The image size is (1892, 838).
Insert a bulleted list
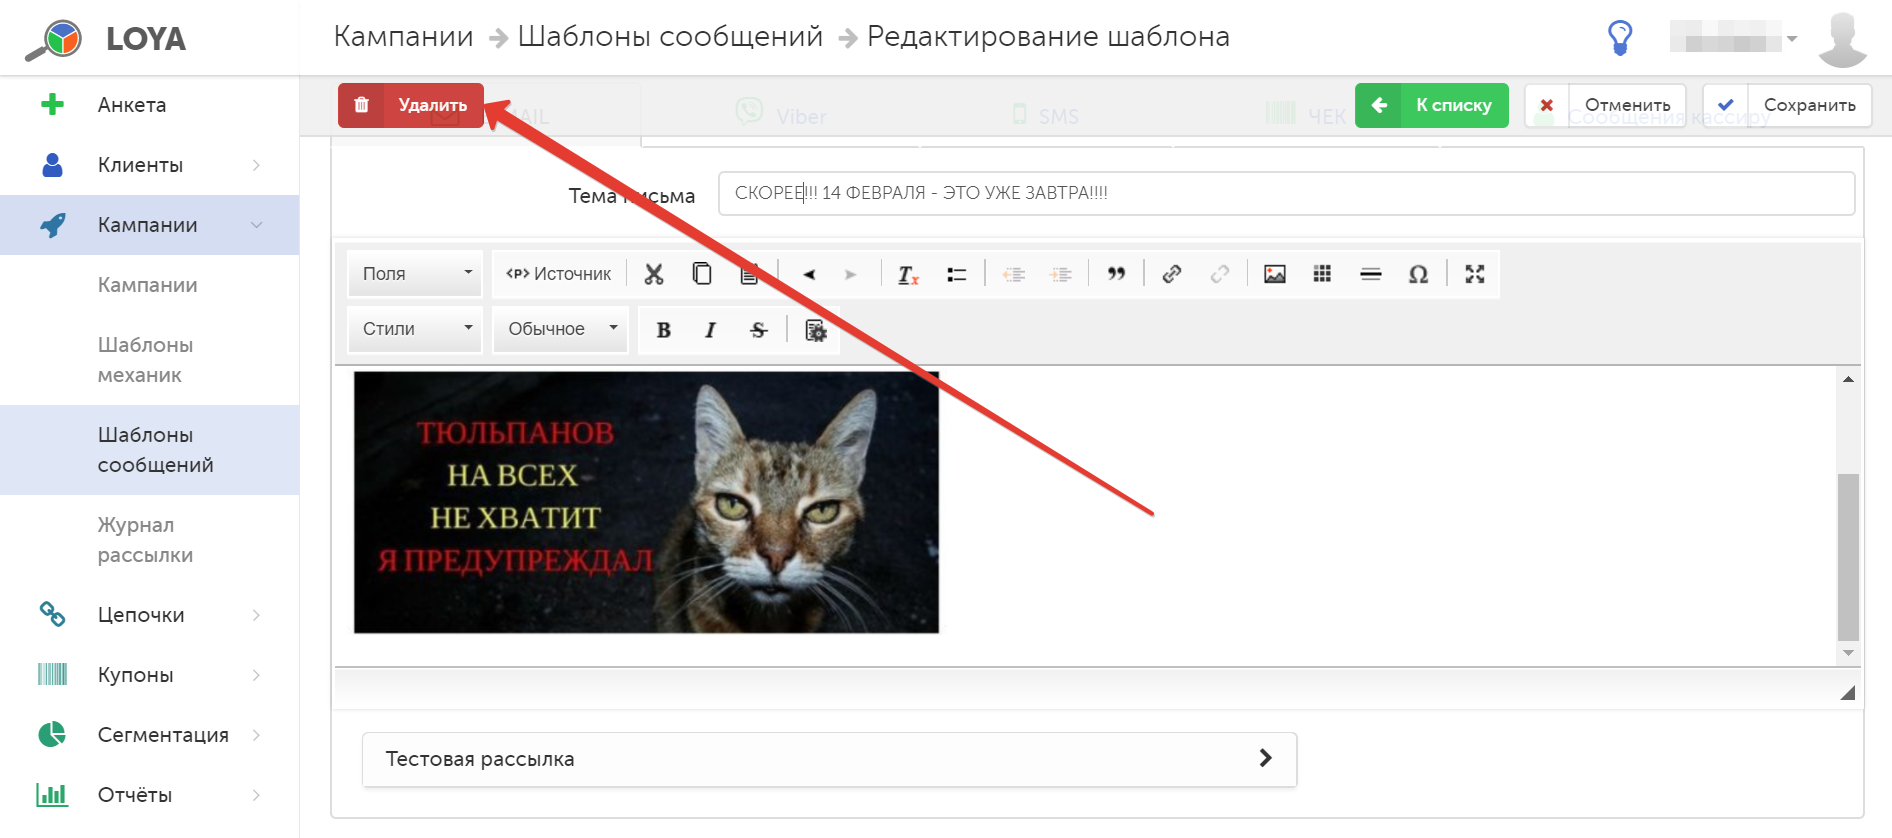[957, 274]
